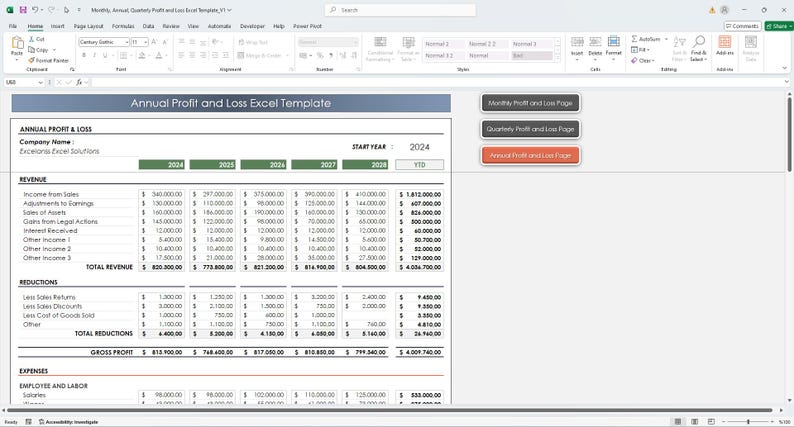Adjust the zoom slider
The height and width of the screenshot is (427, 794).
[x=748, y=421]
